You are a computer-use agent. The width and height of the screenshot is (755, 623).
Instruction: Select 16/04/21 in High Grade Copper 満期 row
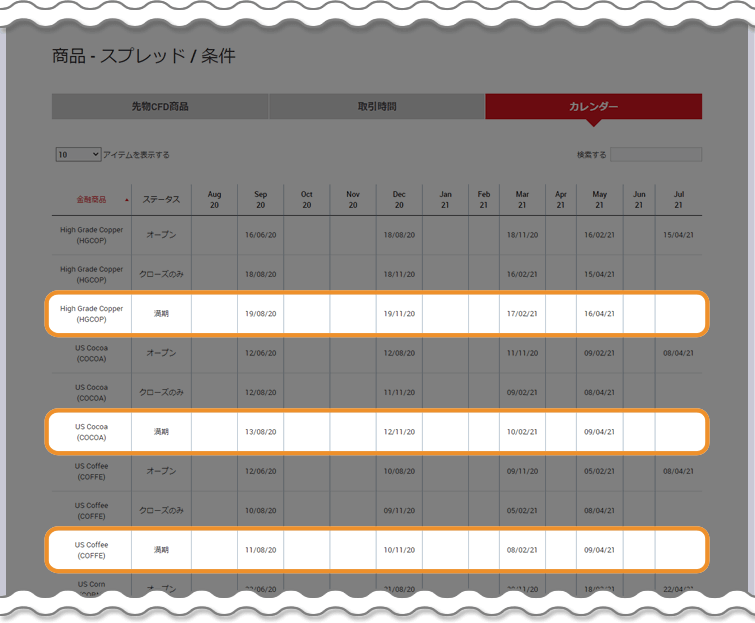pos(599,314)
